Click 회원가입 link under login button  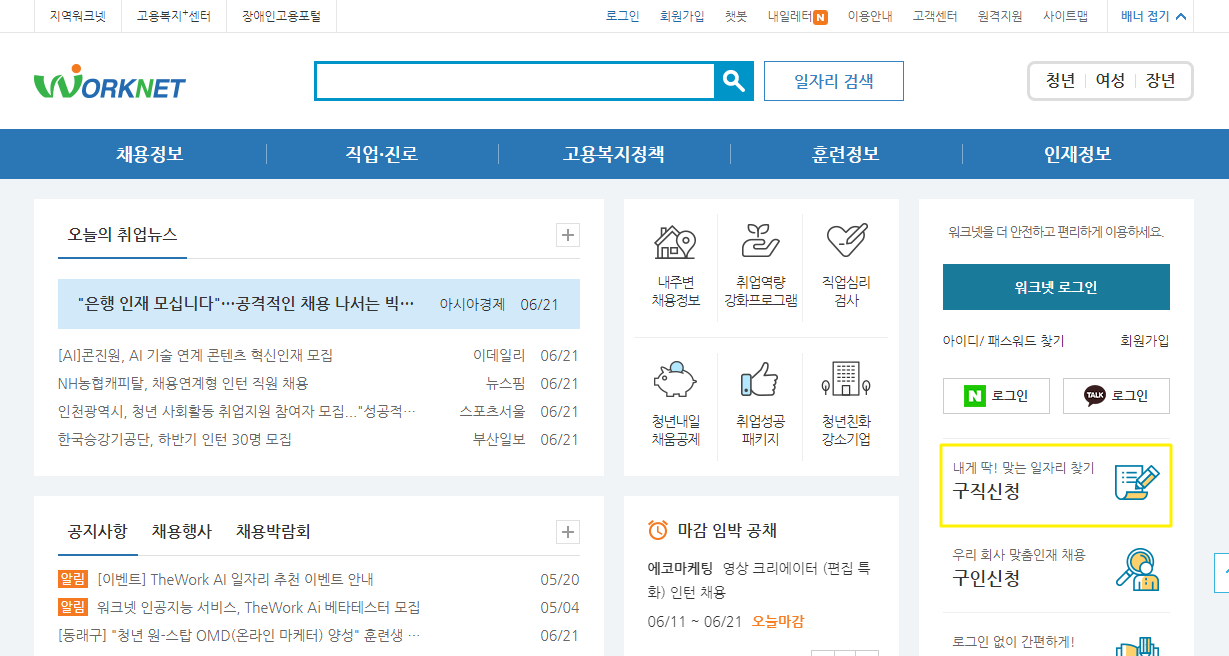pos(1144,341)
